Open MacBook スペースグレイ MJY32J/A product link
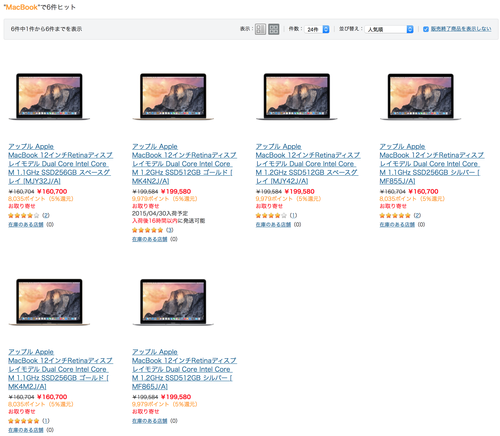This screenshot has width=500, height=436. (60, 164)
